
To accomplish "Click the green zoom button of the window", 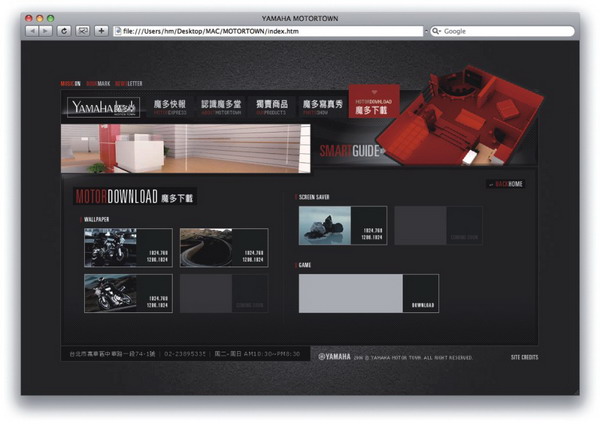I will click(x=51, y=18).
